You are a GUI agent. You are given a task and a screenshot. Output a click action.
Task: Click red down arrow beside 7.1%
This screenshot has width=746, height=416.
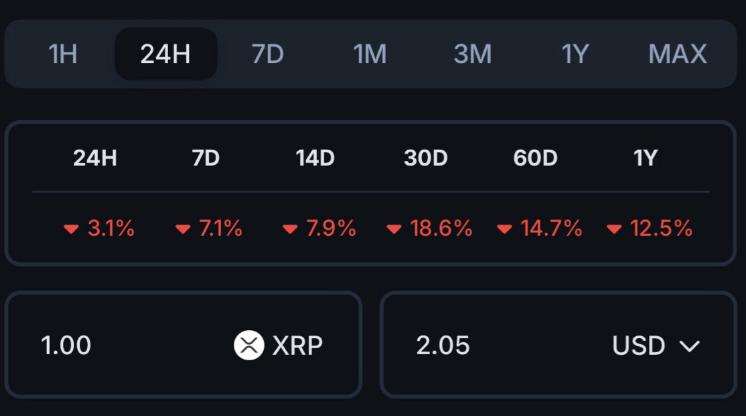(x=182, y=229)
